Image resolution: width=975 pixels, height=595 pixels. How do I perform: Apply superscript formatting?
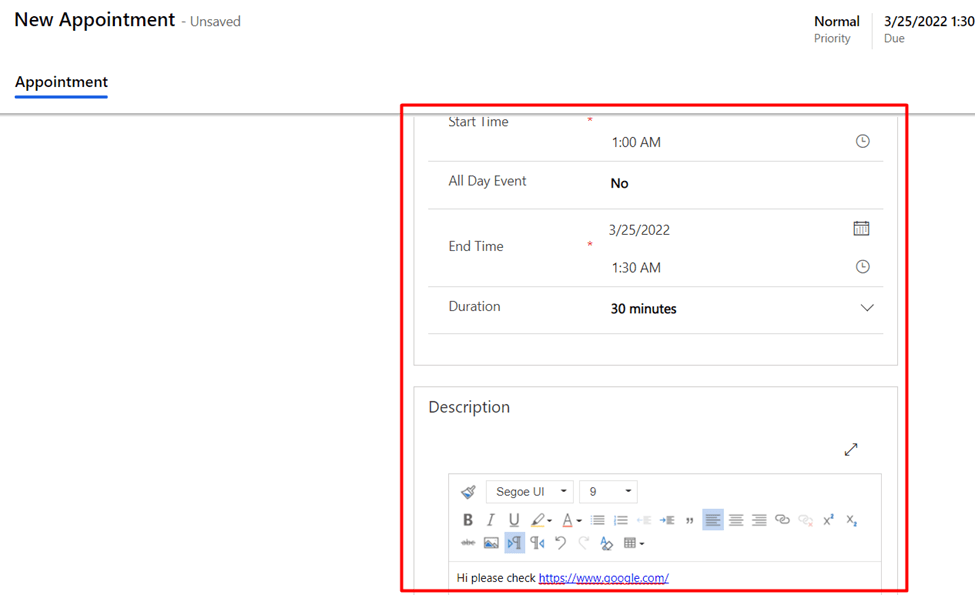coord(828,520)
